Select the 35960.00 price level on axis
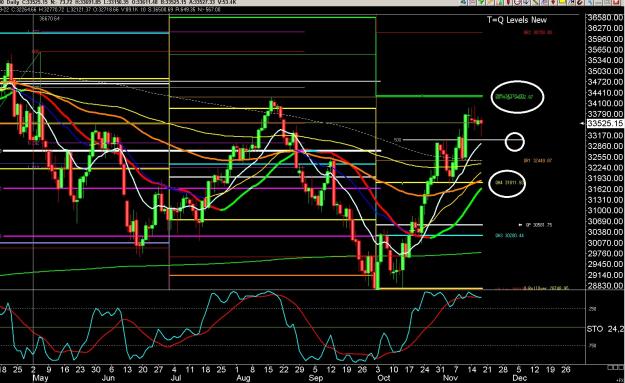625x383 pixels. coord(605,39)
